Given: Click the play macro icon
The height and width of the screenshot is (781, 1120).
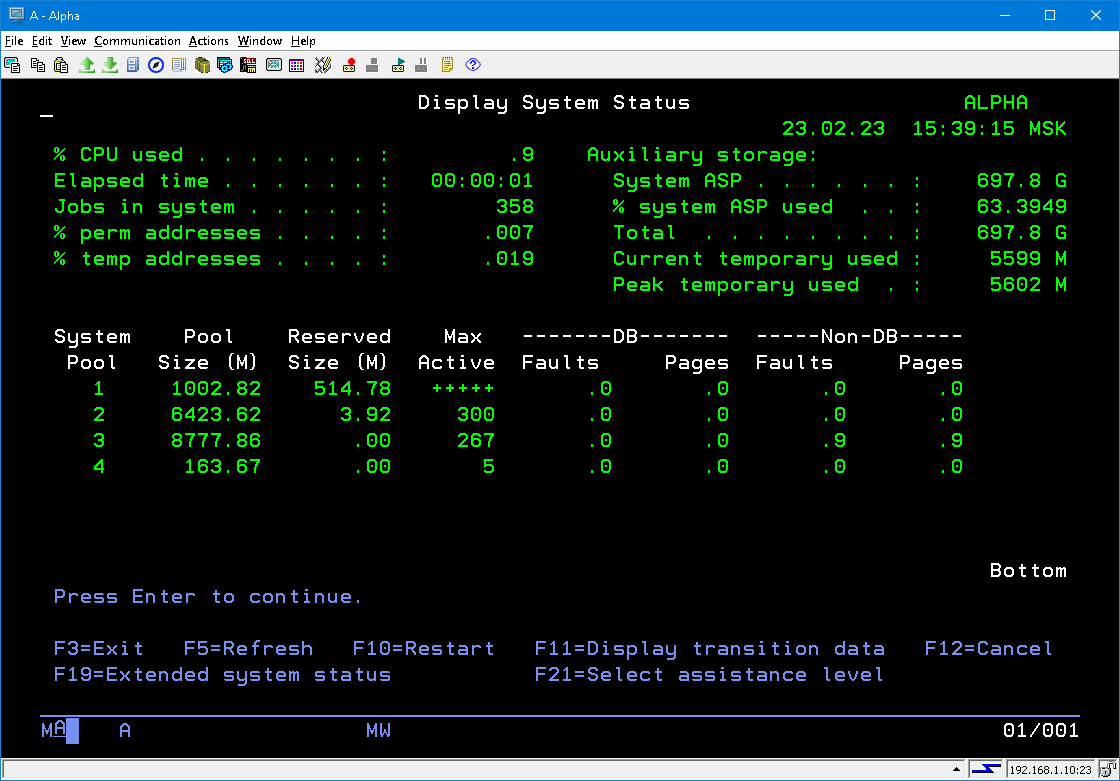Looking at the screenshot, I should click(398, 65).
